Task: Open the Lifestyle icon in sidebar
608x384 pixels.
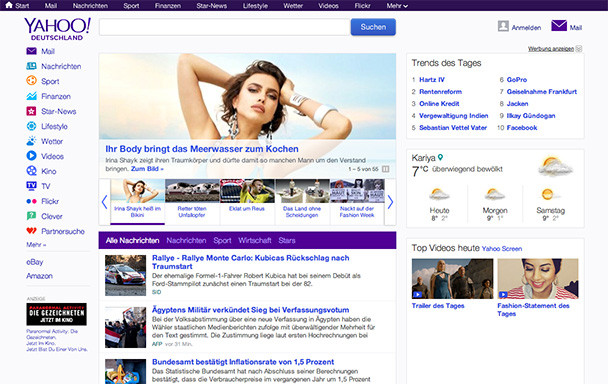Action: (x=31, y=126)
